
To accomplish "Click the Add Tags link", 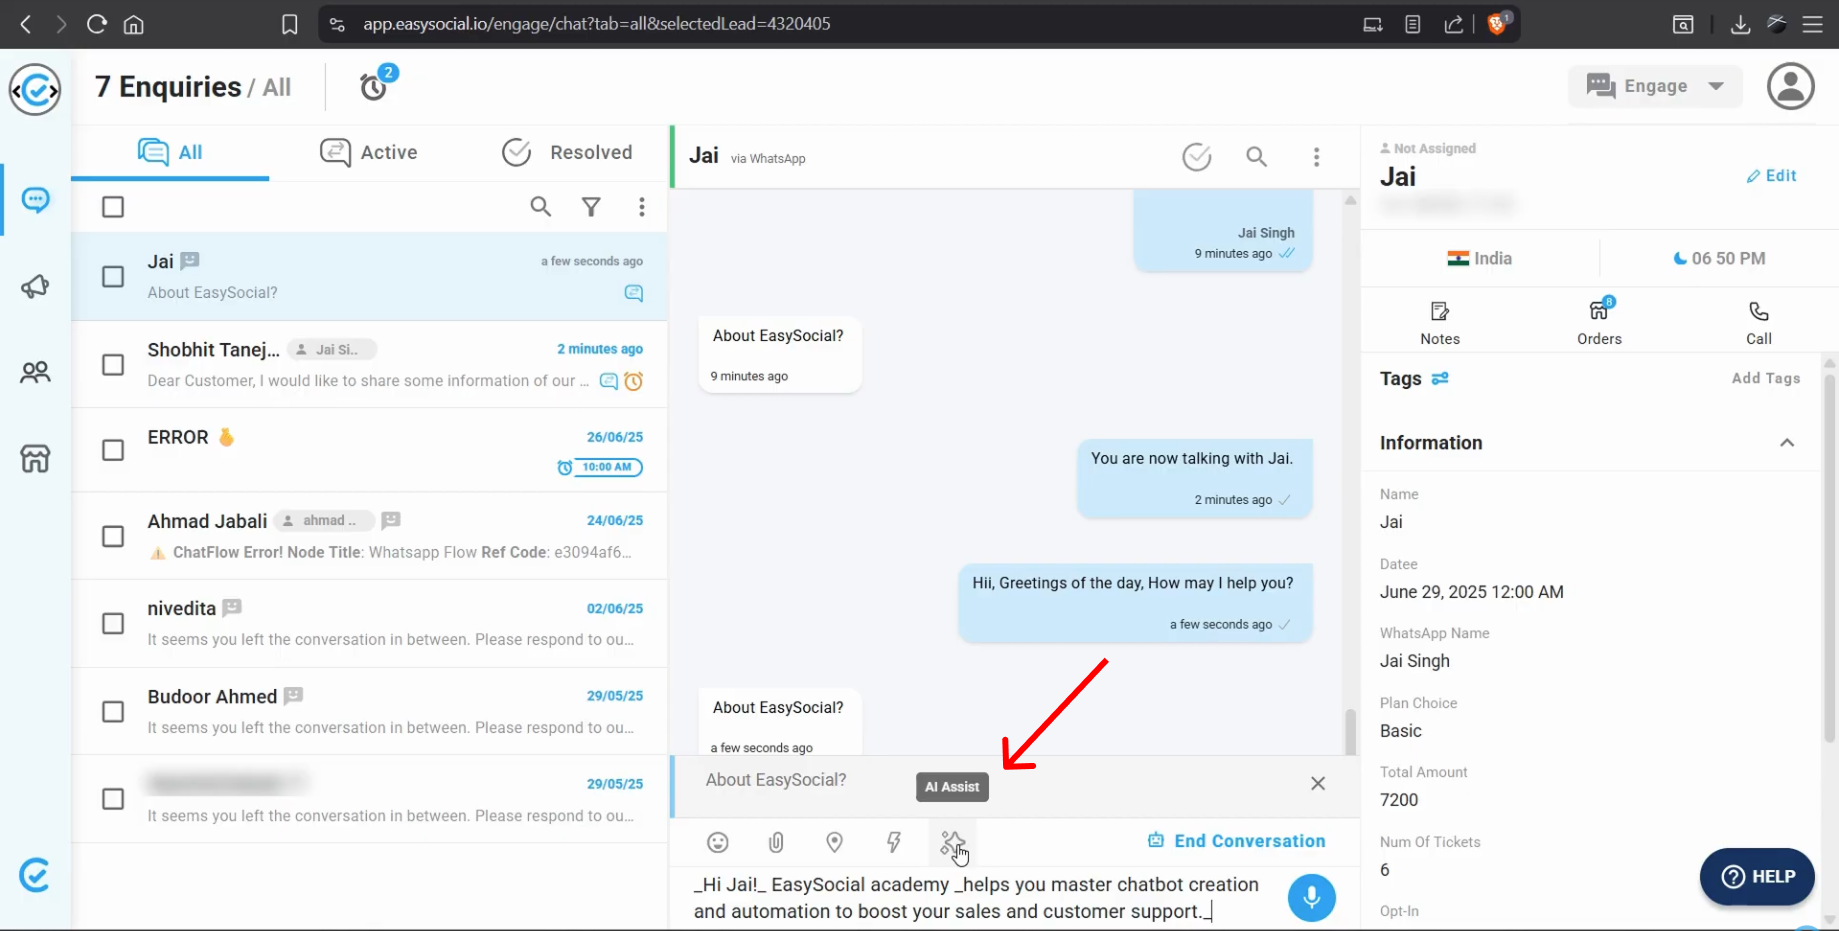I will tap(1765, 378).
